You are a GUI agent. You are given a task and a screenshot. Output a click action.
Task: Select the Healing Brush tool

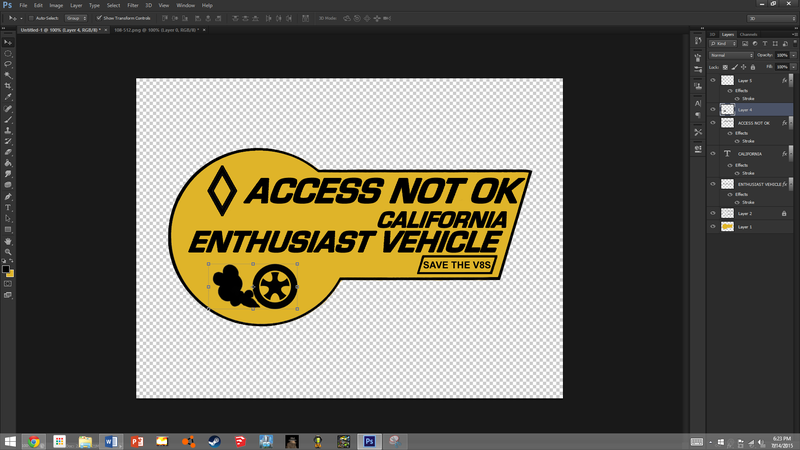pyautogui.click(x=8, y=109)
